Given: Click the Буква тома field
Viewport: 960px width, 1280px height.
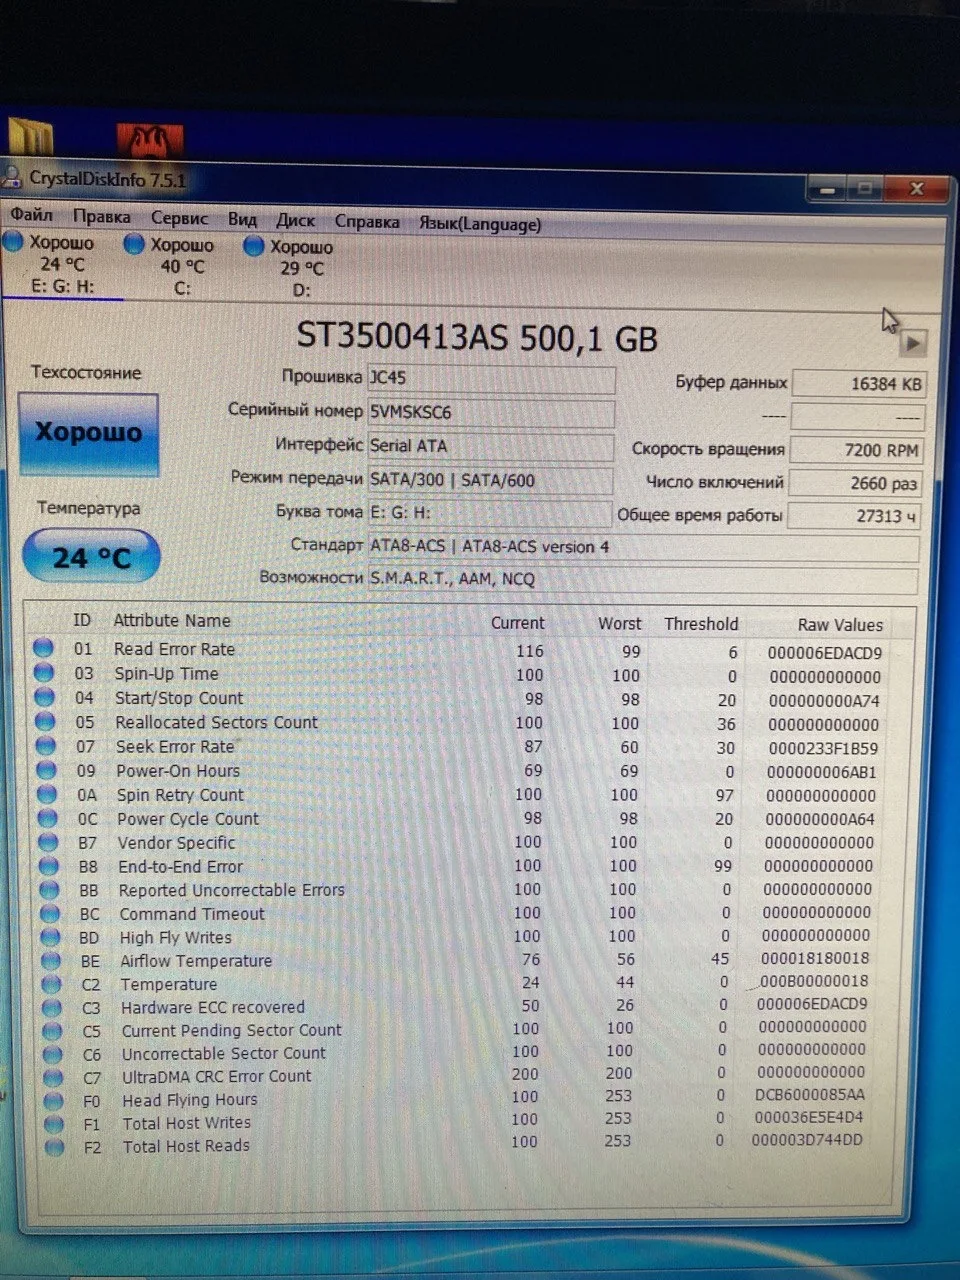Looking at the screenshot, I should pos(490,512).
